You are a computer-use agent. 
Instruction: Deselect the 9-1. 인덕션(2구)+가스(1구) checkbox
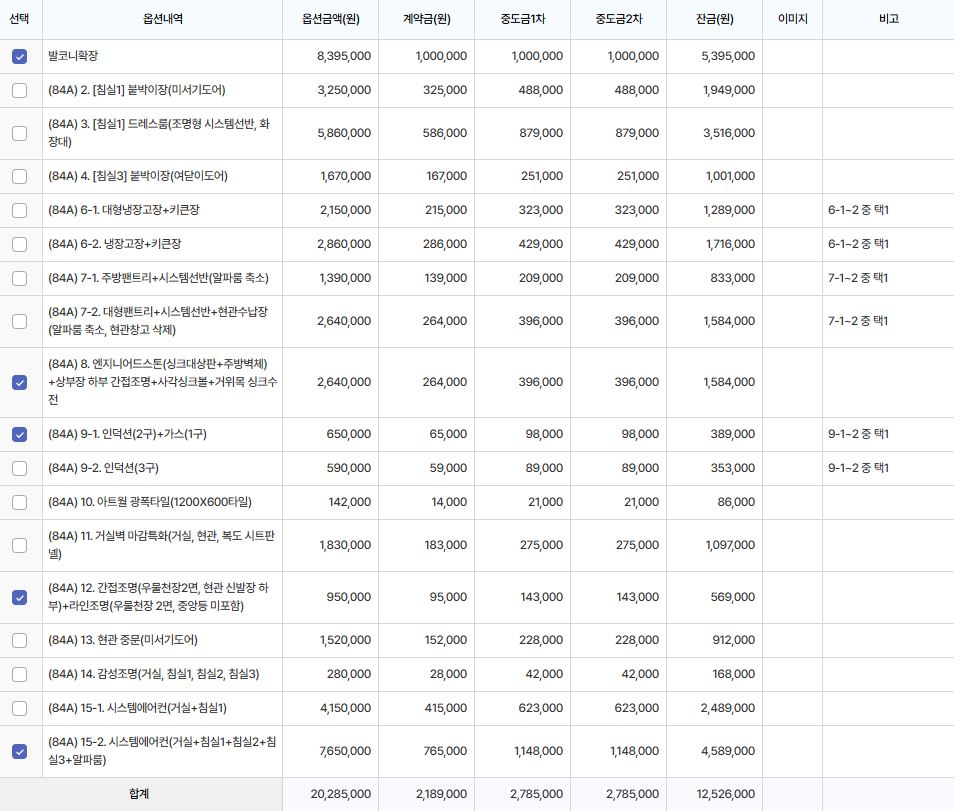pyautogui.click(x=20, y=435)
